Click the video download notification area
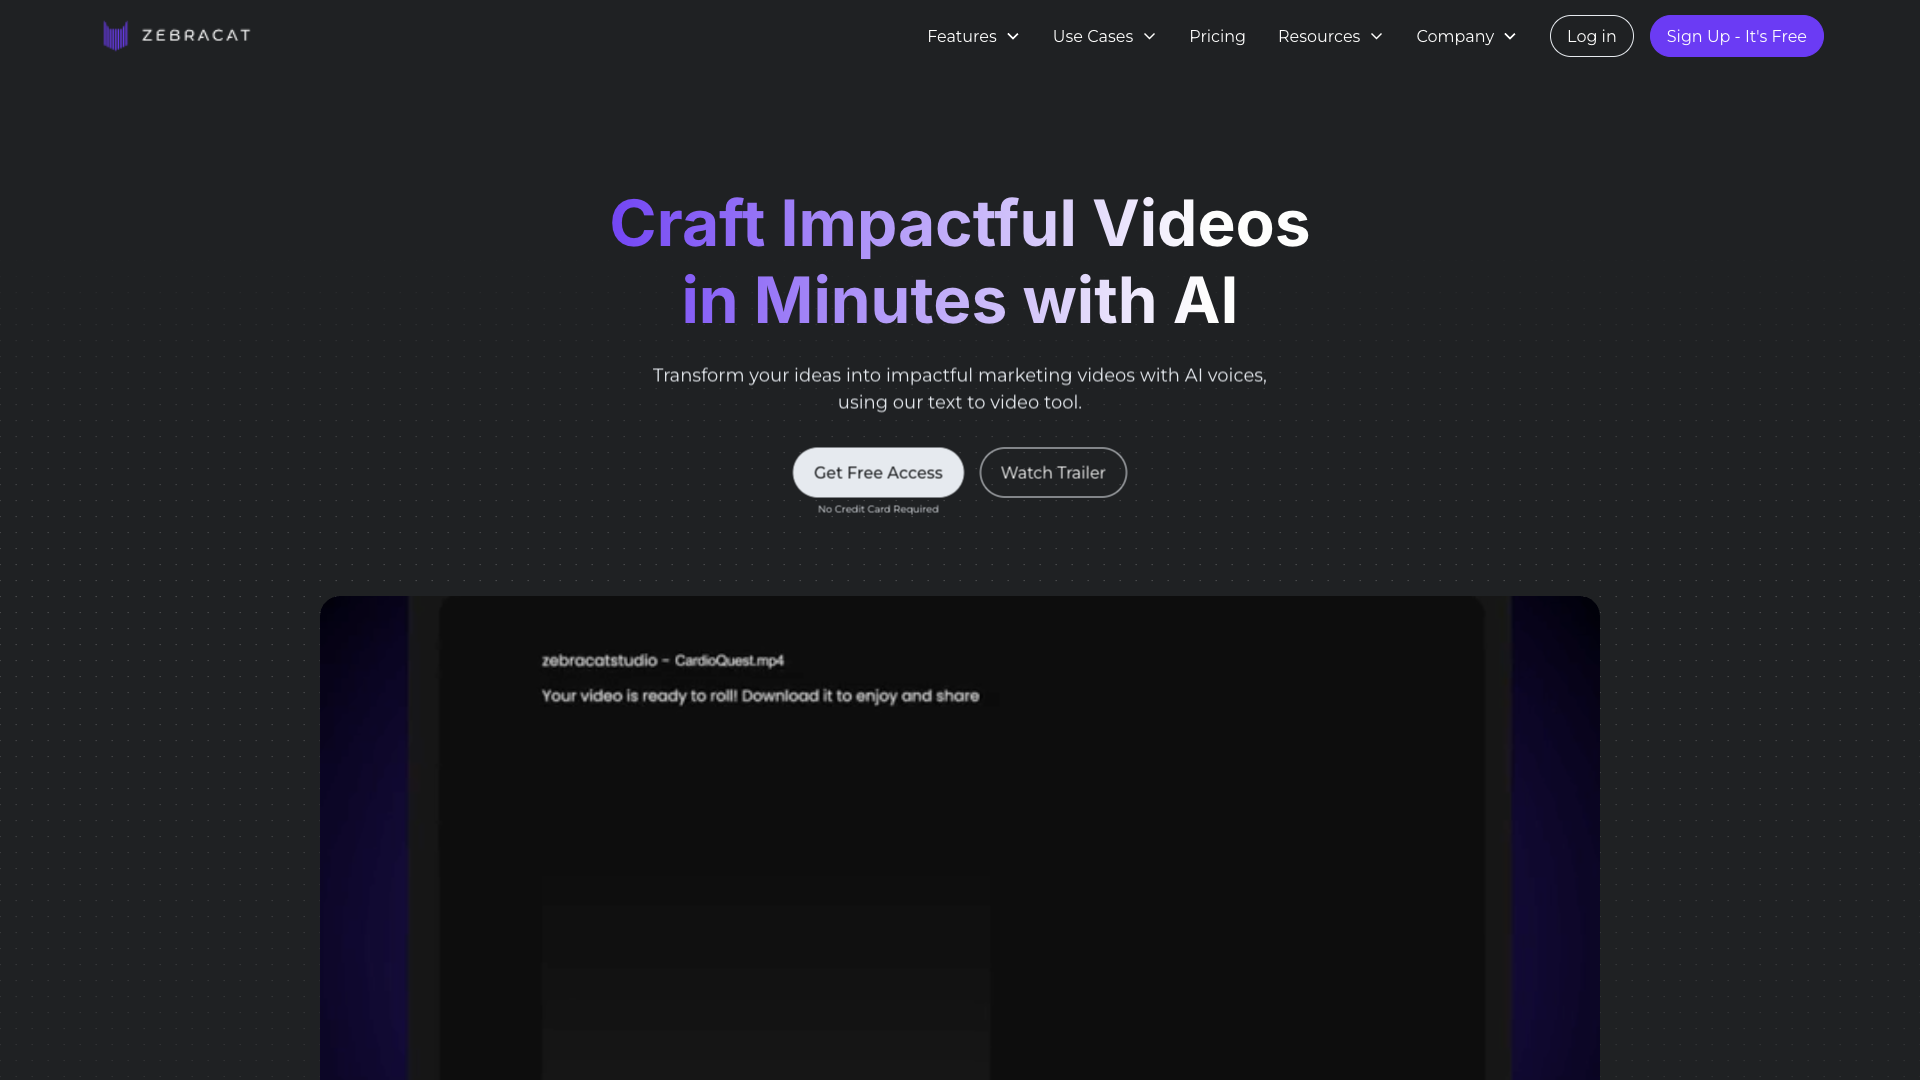Screen dimensions: 1920x1080 (x=760, y=675)
